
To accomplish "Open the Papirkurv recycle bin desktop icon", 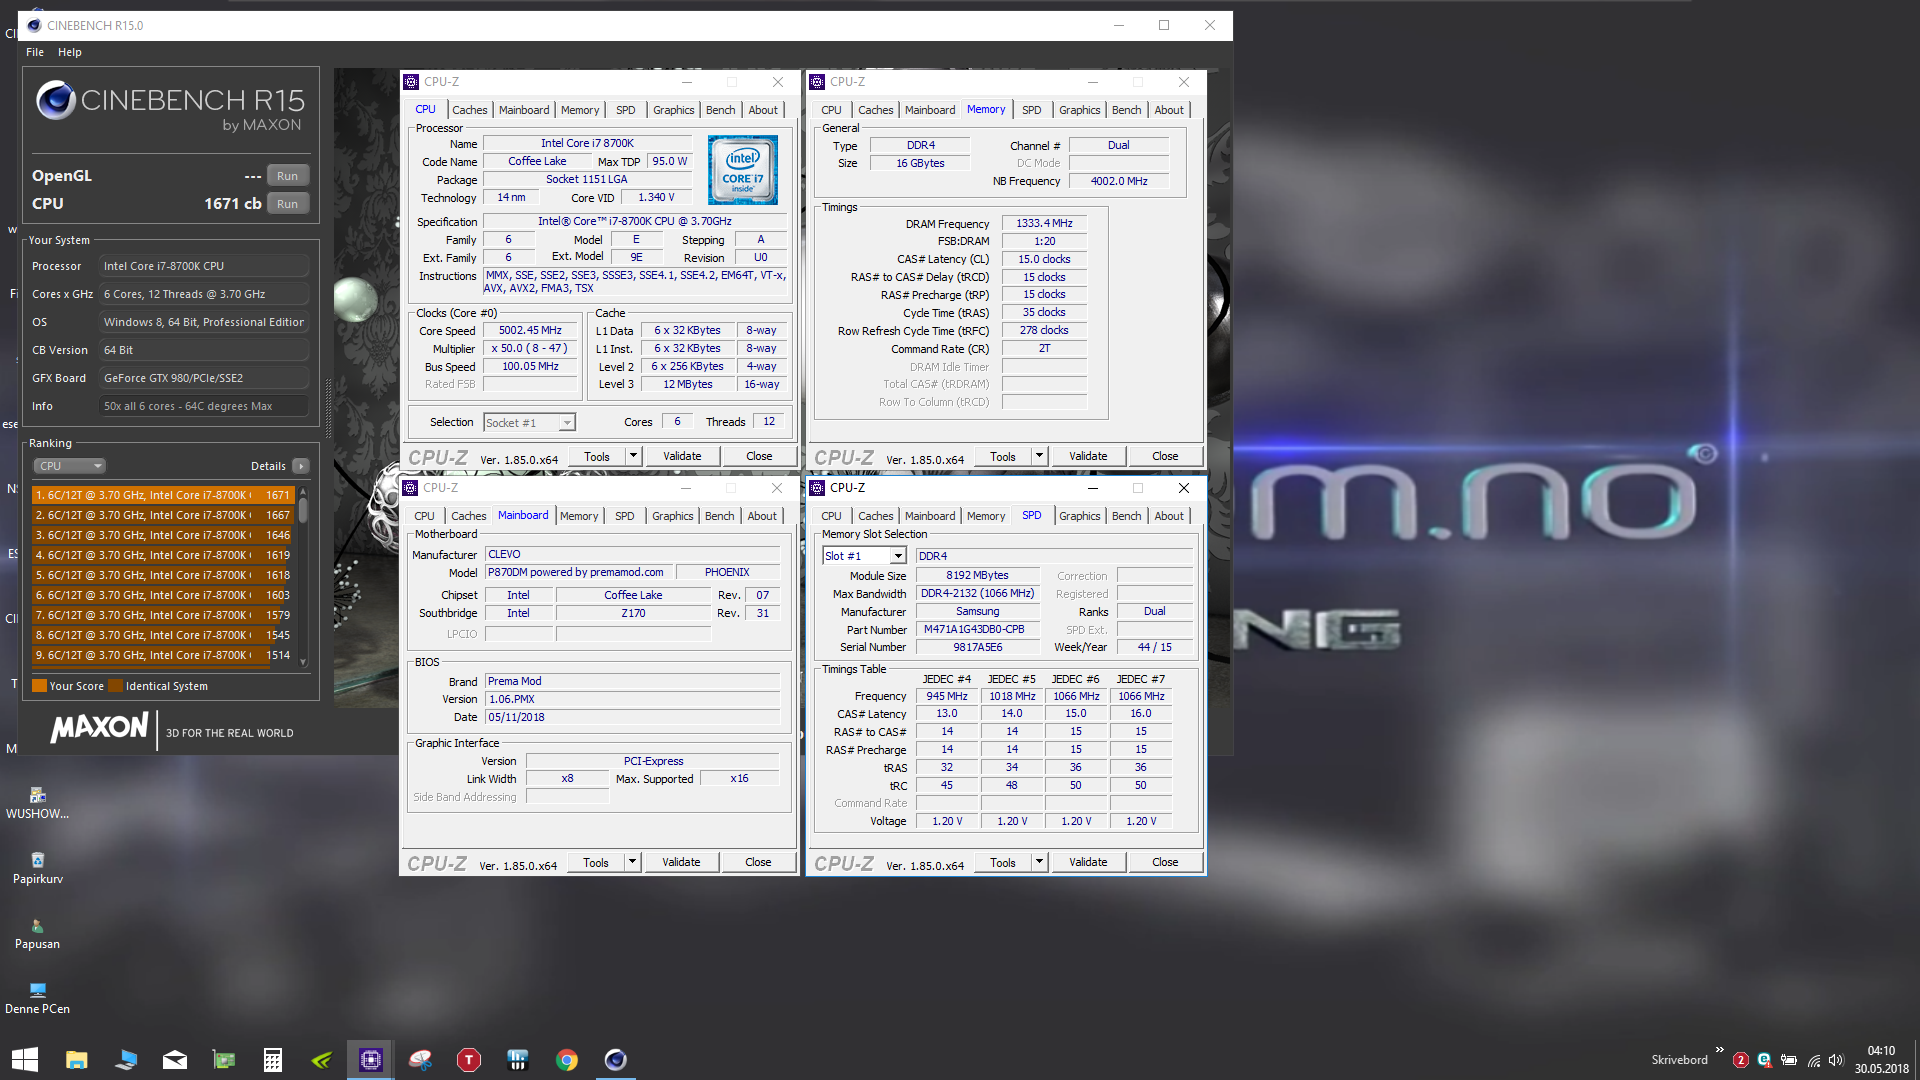I will click(x=37, y=868).
